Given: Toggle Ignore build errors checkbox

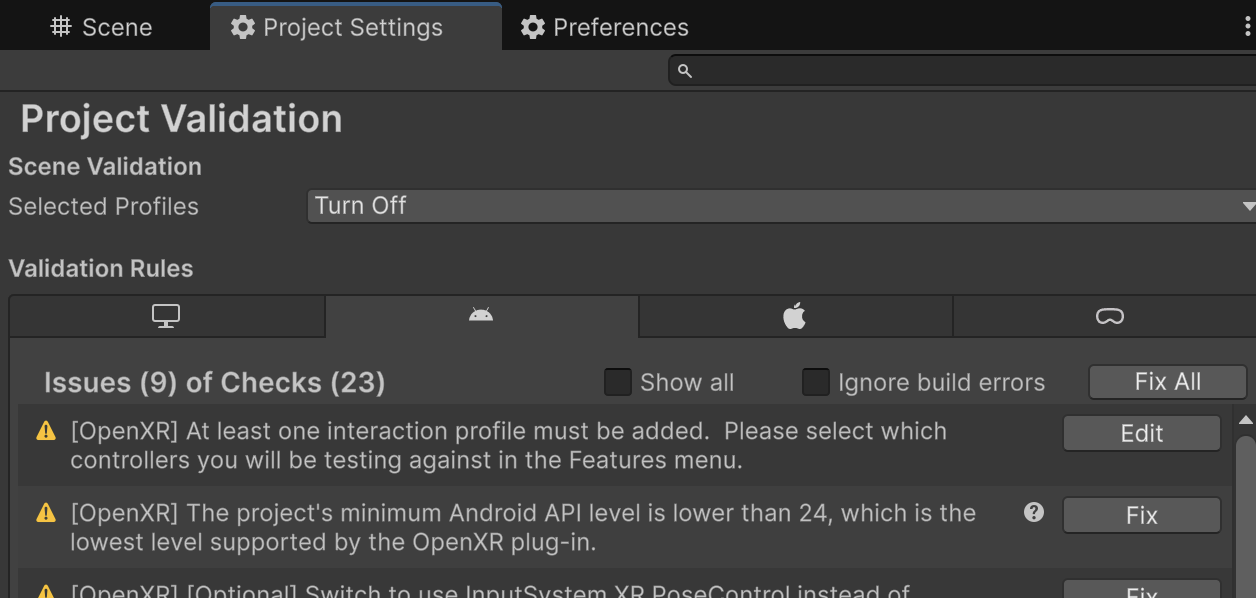Looking at the screenshot, I should coord(816,382).
